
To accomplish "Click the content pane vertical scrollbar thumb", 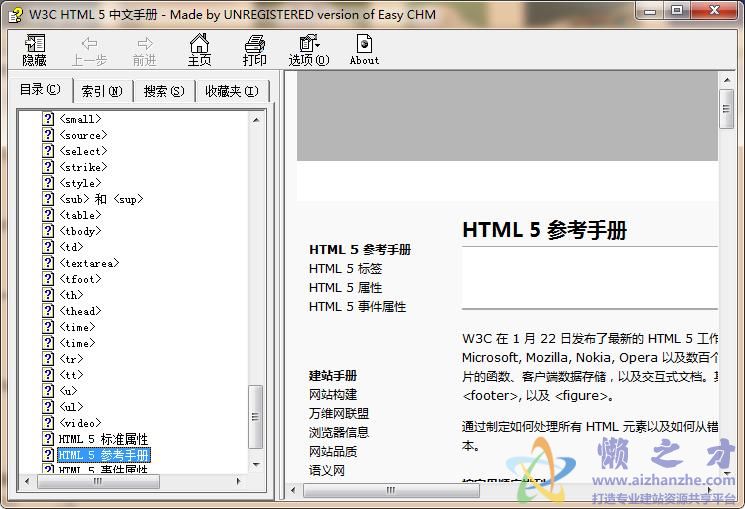I will (x=726, y=109).
